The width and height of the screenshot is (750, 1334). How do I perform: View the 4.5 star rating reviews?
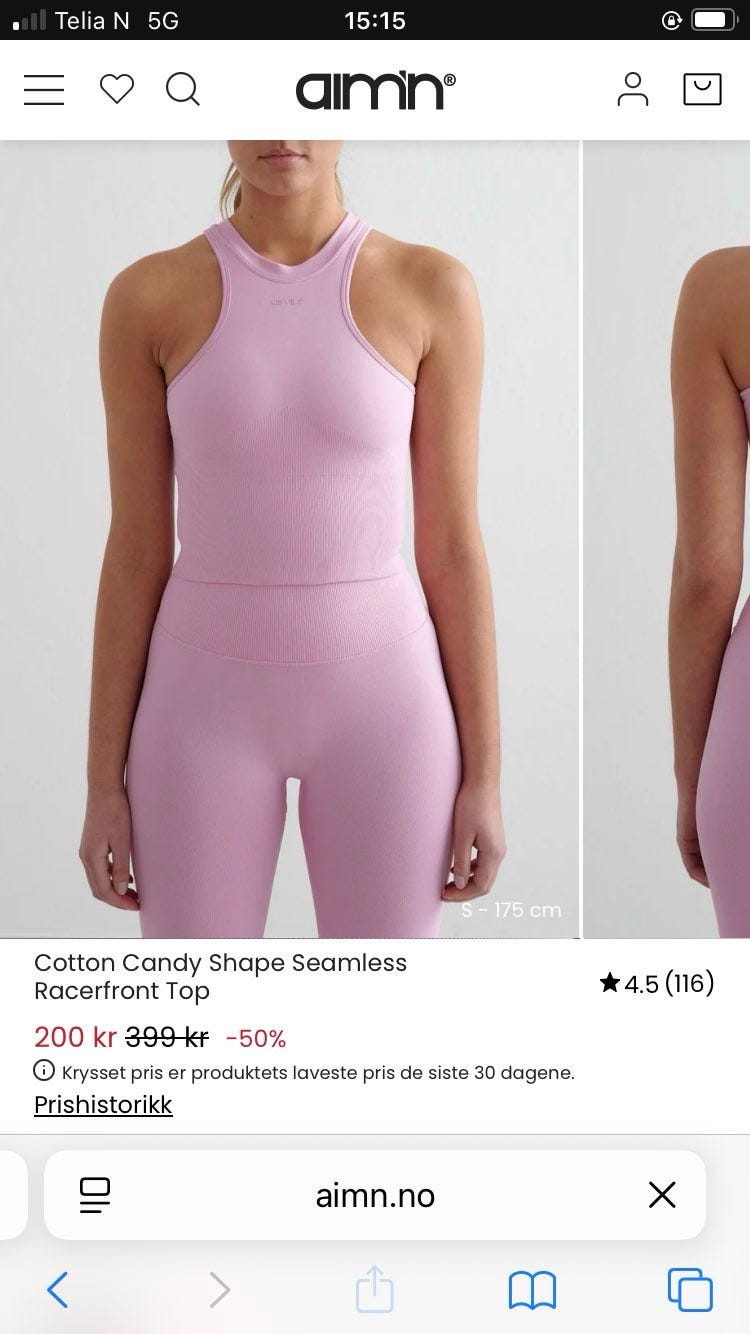pos(657,984)
